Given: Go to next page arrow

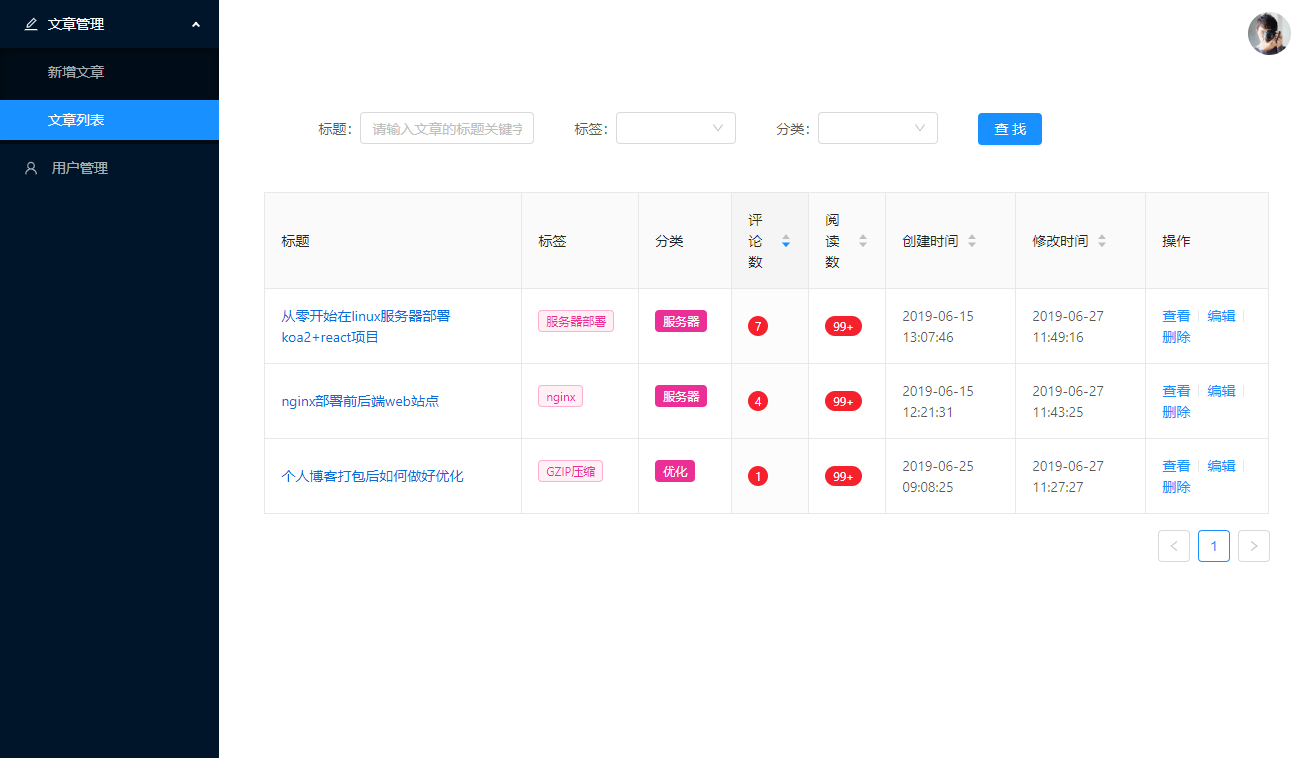Looking at the screenshot, I should [x=1254, y=546].
